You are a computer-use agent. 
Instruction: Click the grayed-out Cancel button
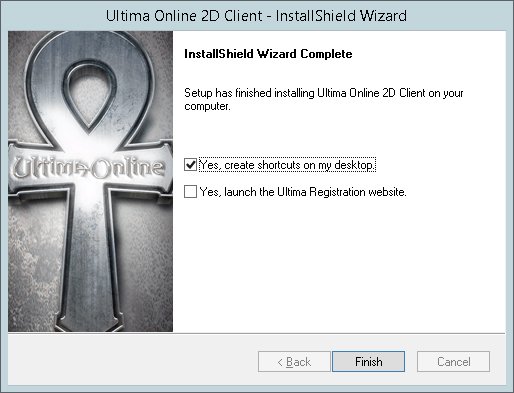(453, 361)
